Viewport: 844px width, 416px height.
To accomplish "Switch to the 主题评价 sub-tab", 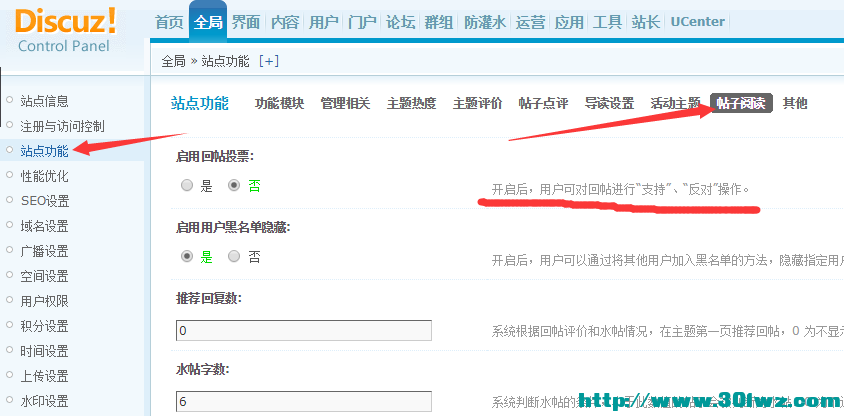I will pos(477,103).
